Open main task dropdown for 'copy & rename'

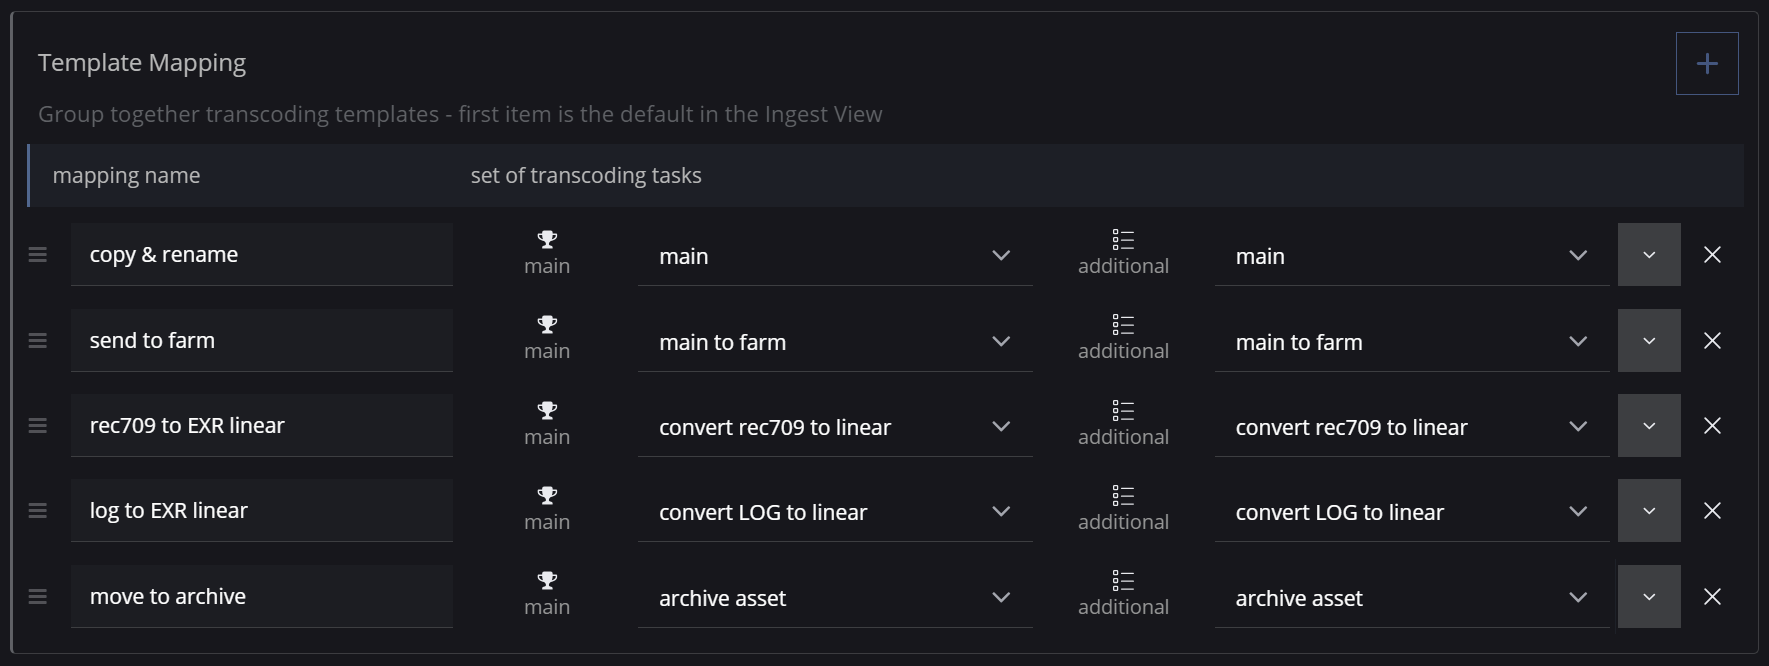(834, 256)
